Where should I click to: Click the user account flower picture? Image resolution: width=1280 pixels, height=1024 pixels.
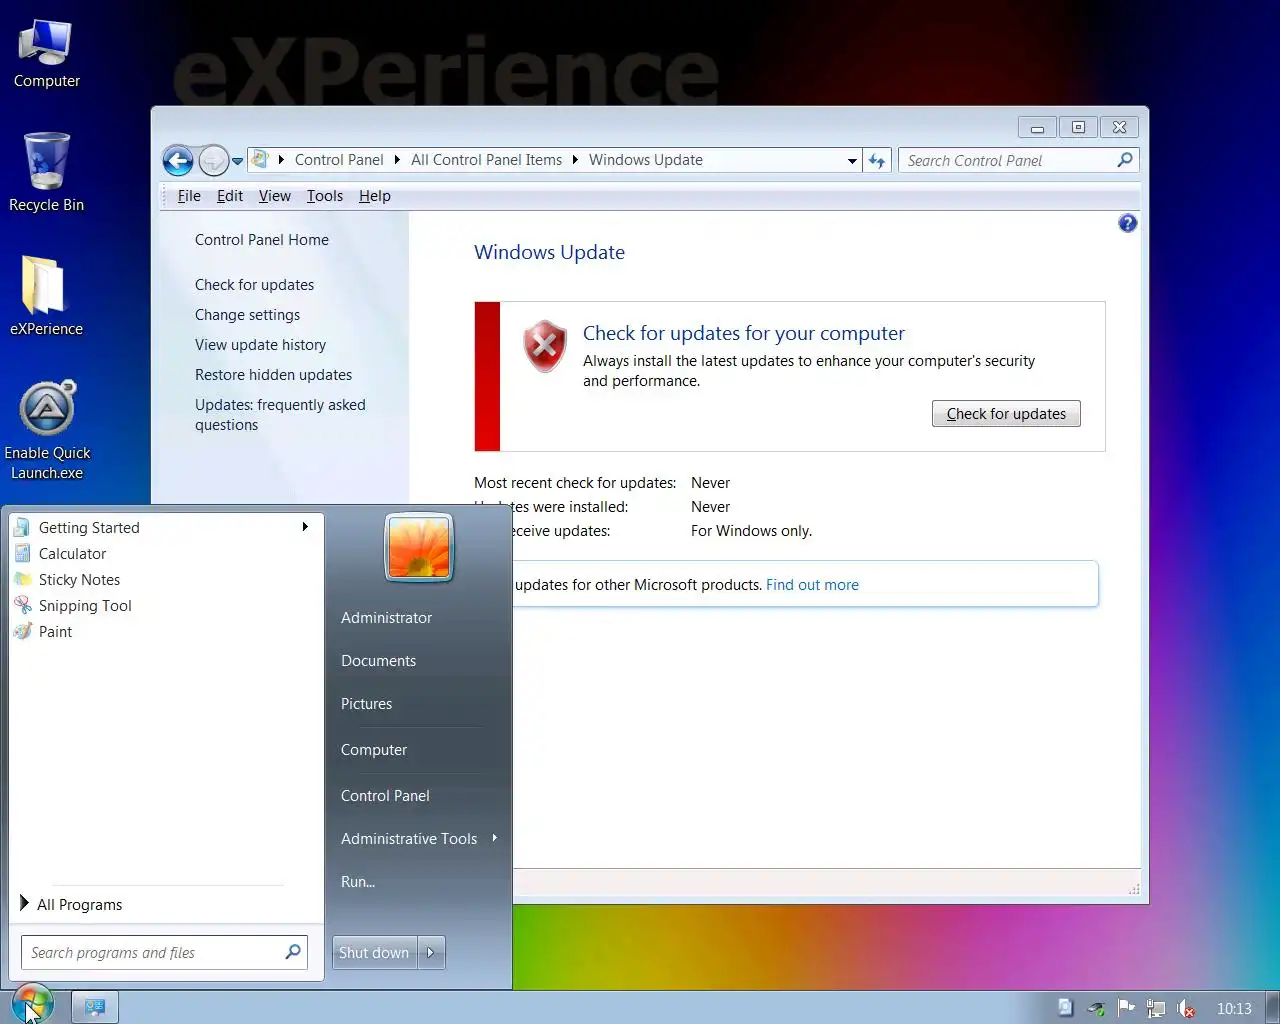(419, 547)
